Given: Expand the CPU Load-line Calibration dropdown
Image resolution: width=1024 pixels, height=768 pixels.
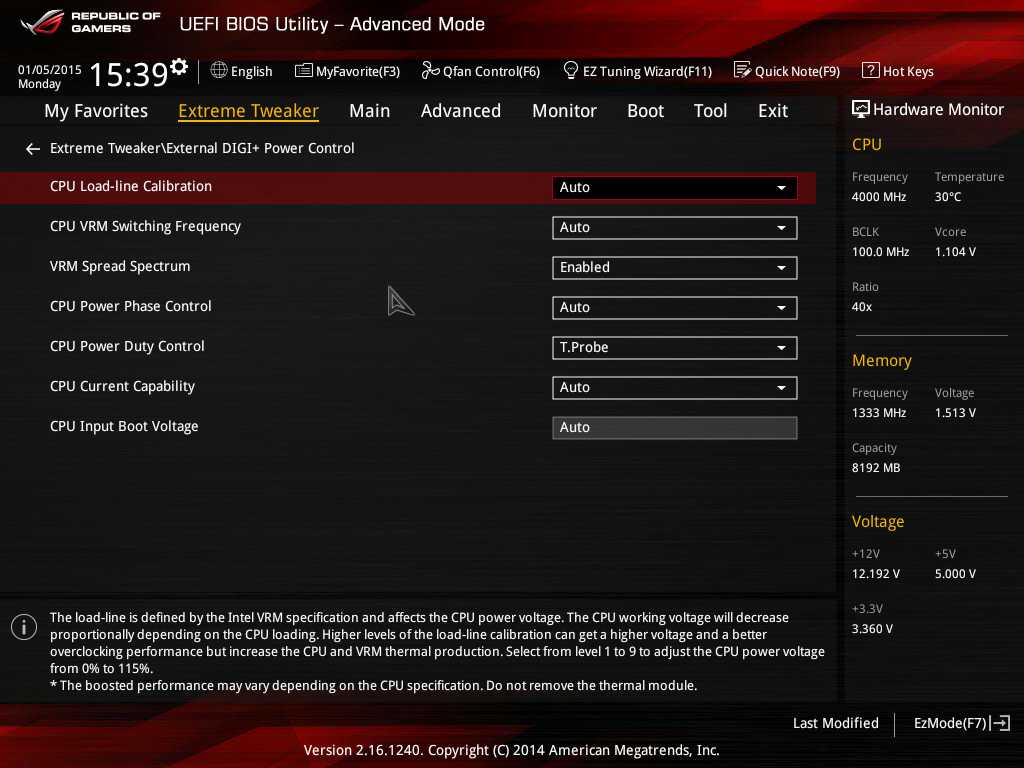Looking at the screenshot, I should [674, 188].
